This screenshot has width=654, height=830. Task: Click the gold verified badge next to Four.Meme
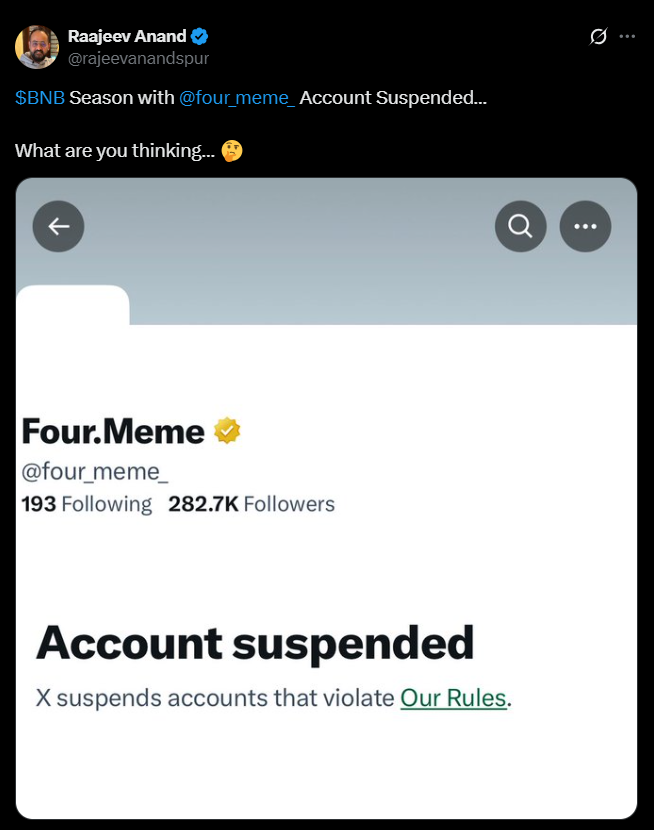click(x=228, y=431)
